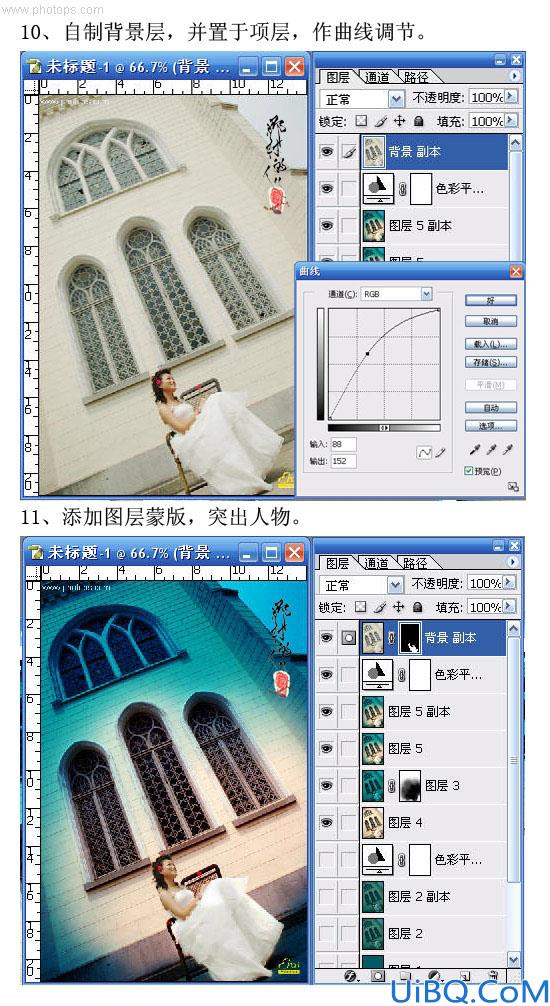
Task: Click the delete layer trash icon
Action: pyautogui.click(x=493, y=976)
